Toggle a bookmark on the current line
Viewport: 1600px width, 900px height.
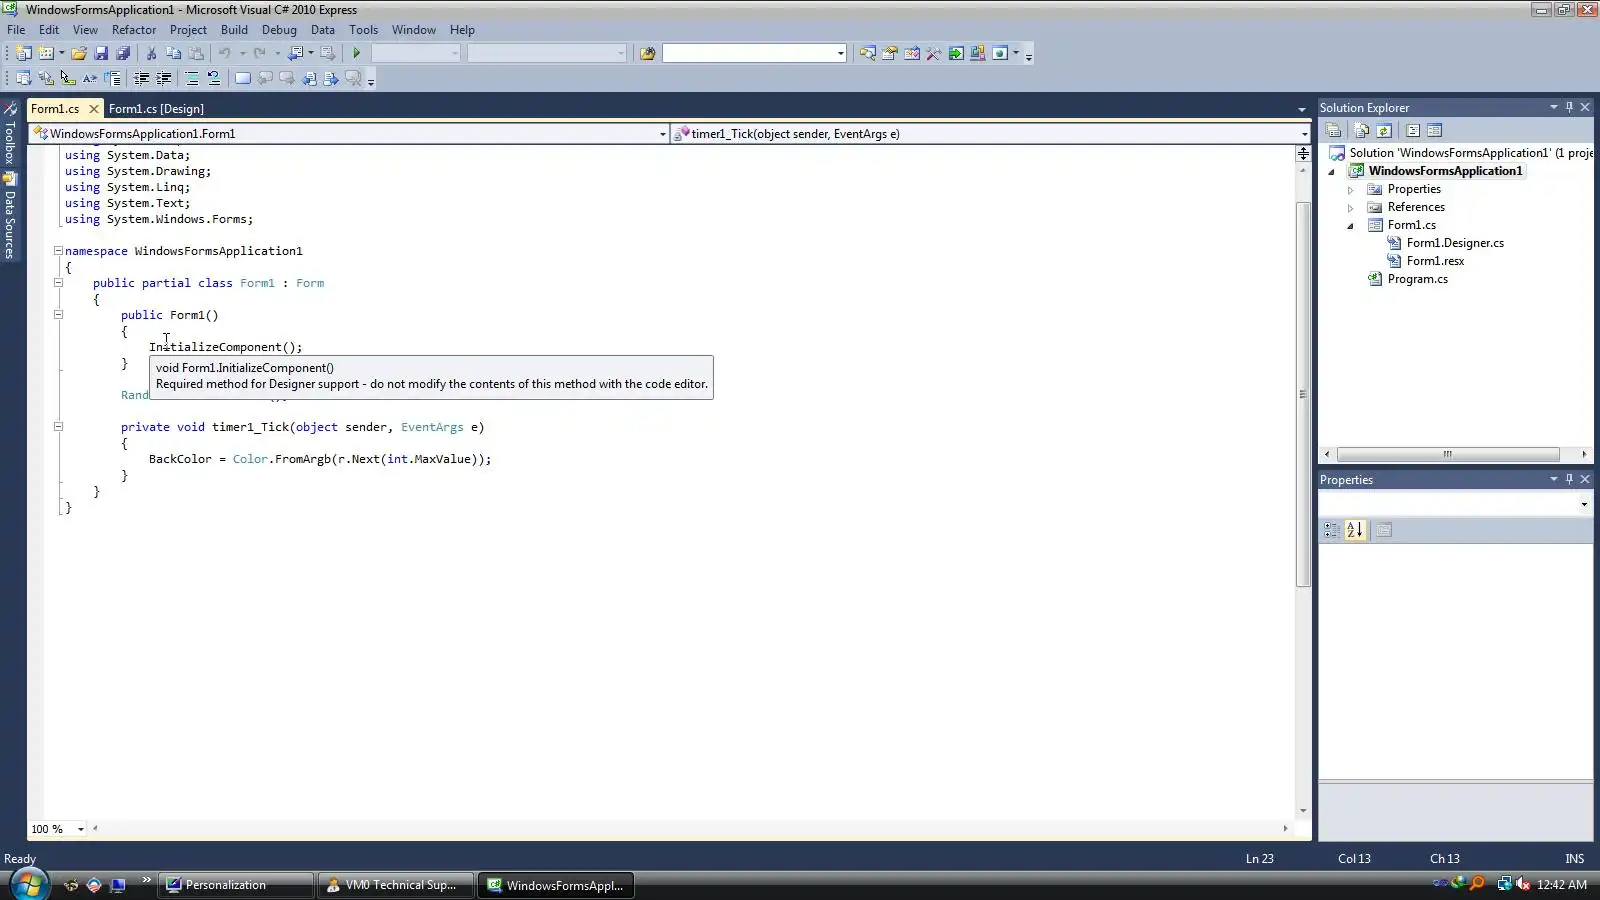pyautogui.click(x=243, y=78)
